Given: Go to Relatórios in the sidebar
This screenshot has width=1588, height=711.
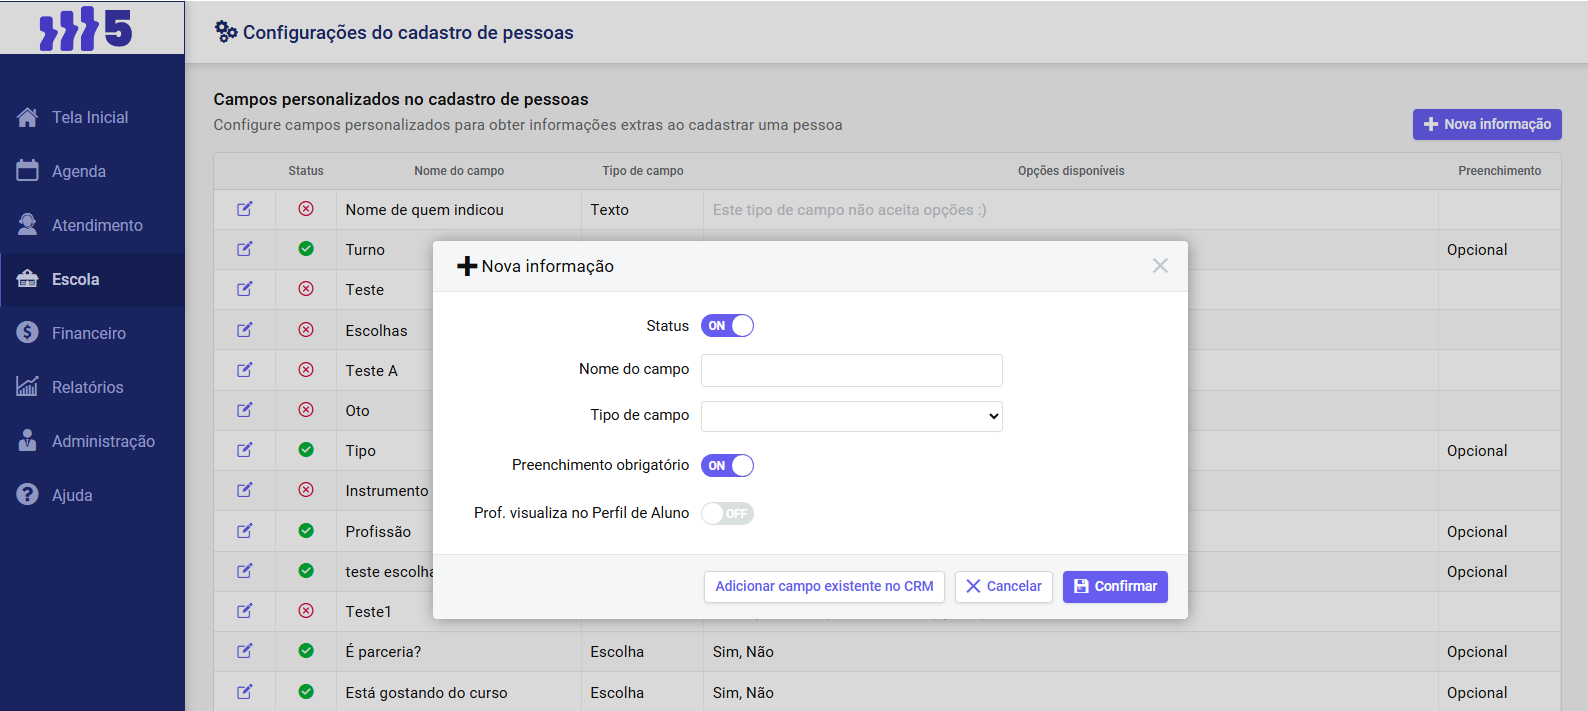Looking at the screenshot, I should coord(88,387).
